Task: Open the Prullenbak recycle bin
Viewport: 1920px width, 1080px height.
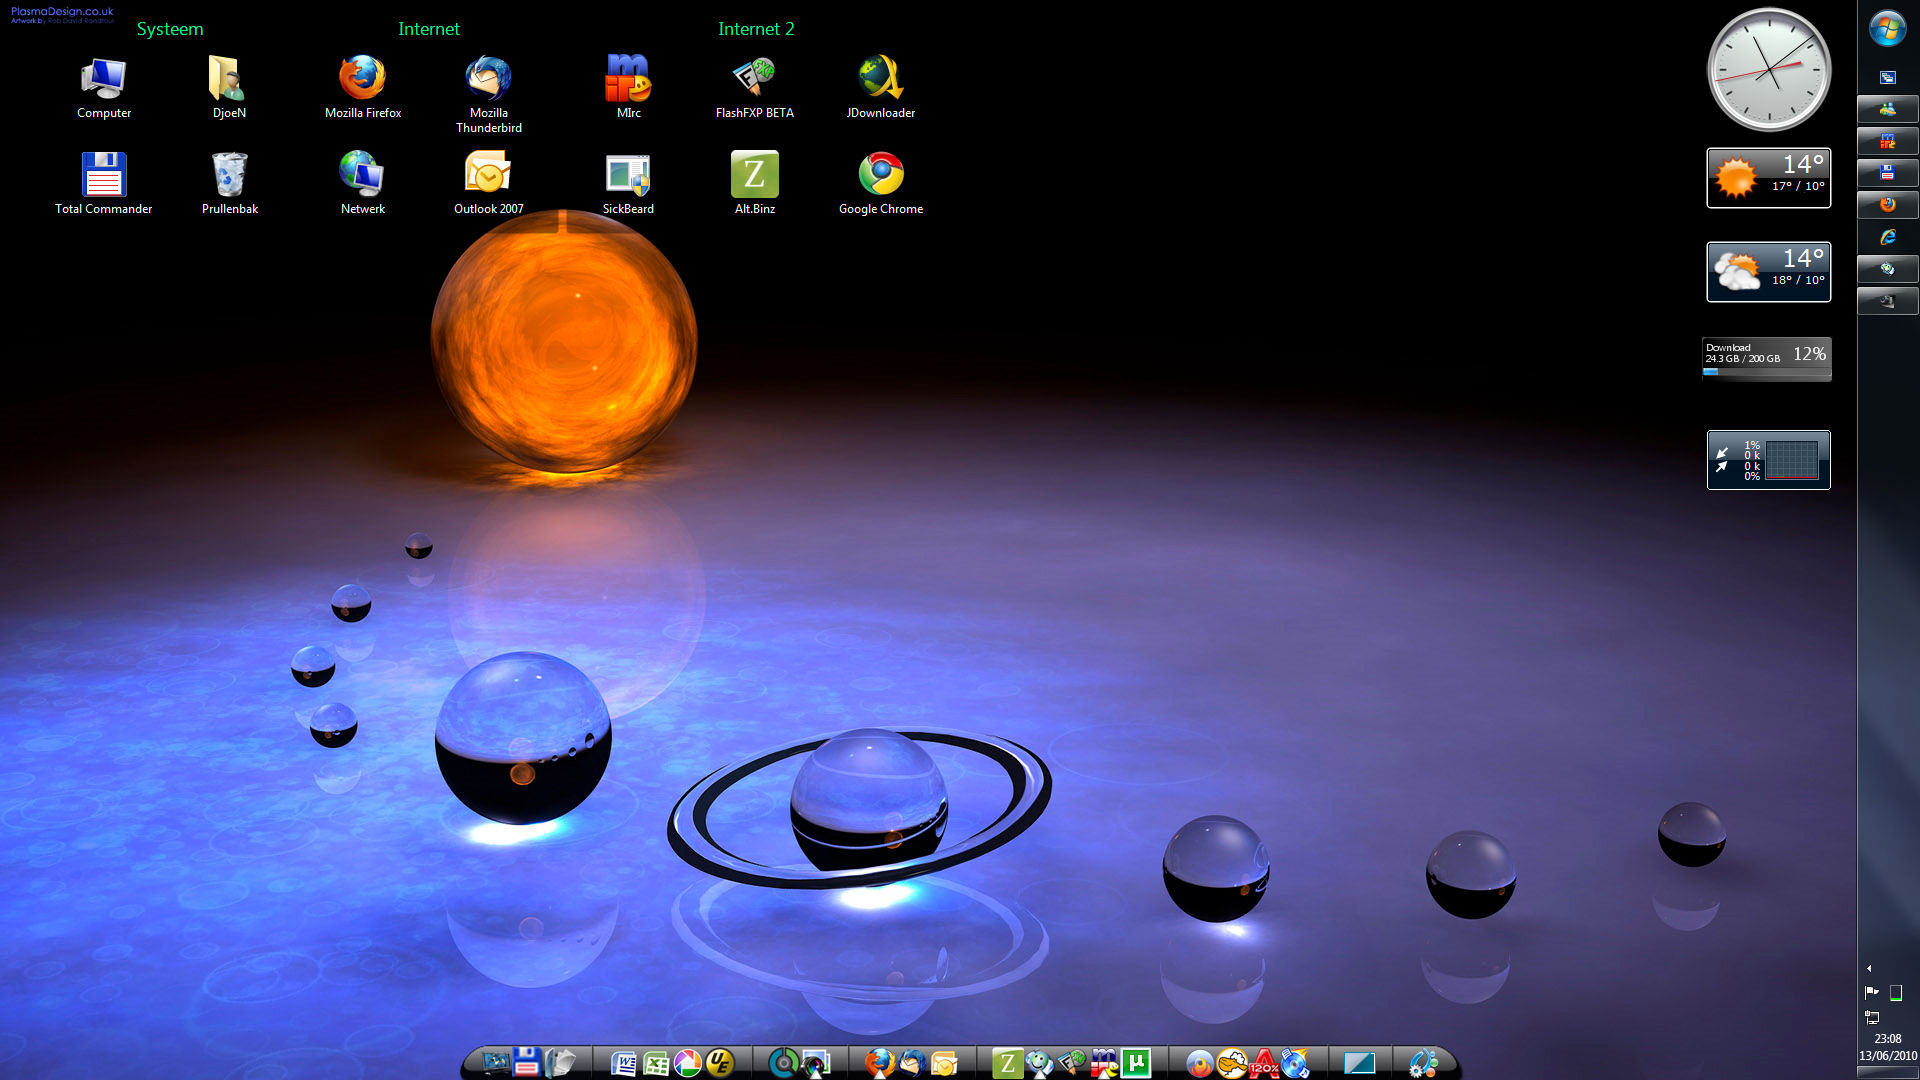Action: [x=229, y=175]
